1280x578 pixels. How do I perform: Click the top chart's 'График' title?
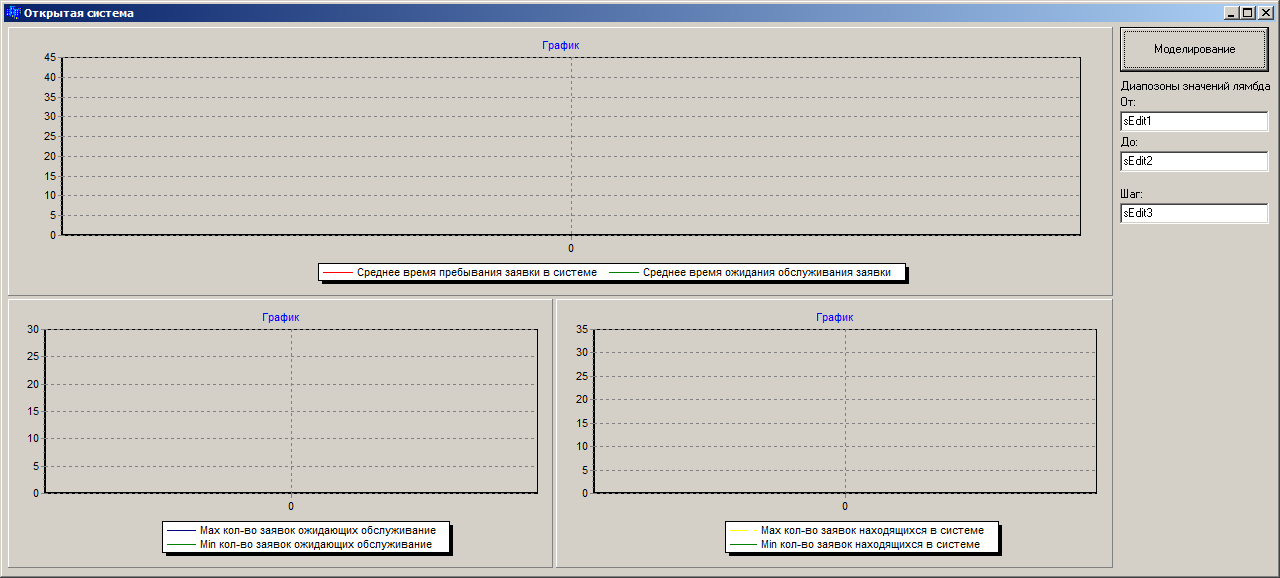pyautogui.click(x=561, y=45)
